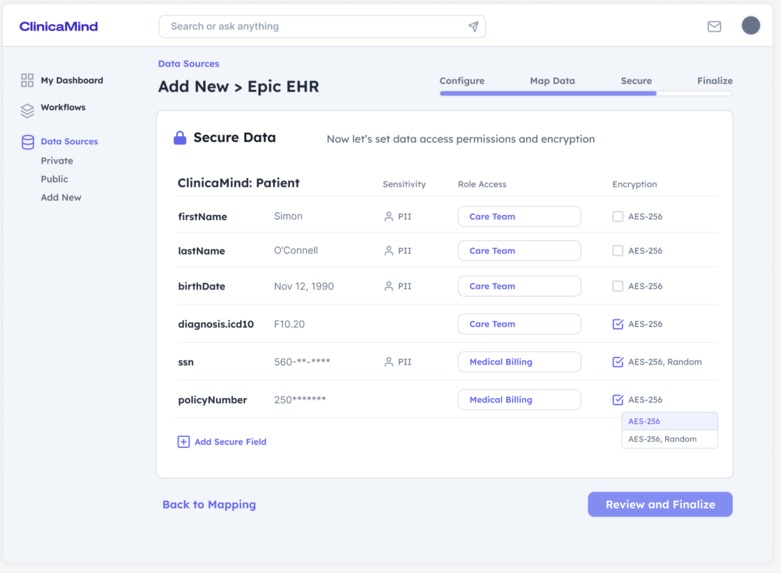Click the Workflows layers icon
The width and height of the screenshot is (781, 573).
click(x=27, y=110)
